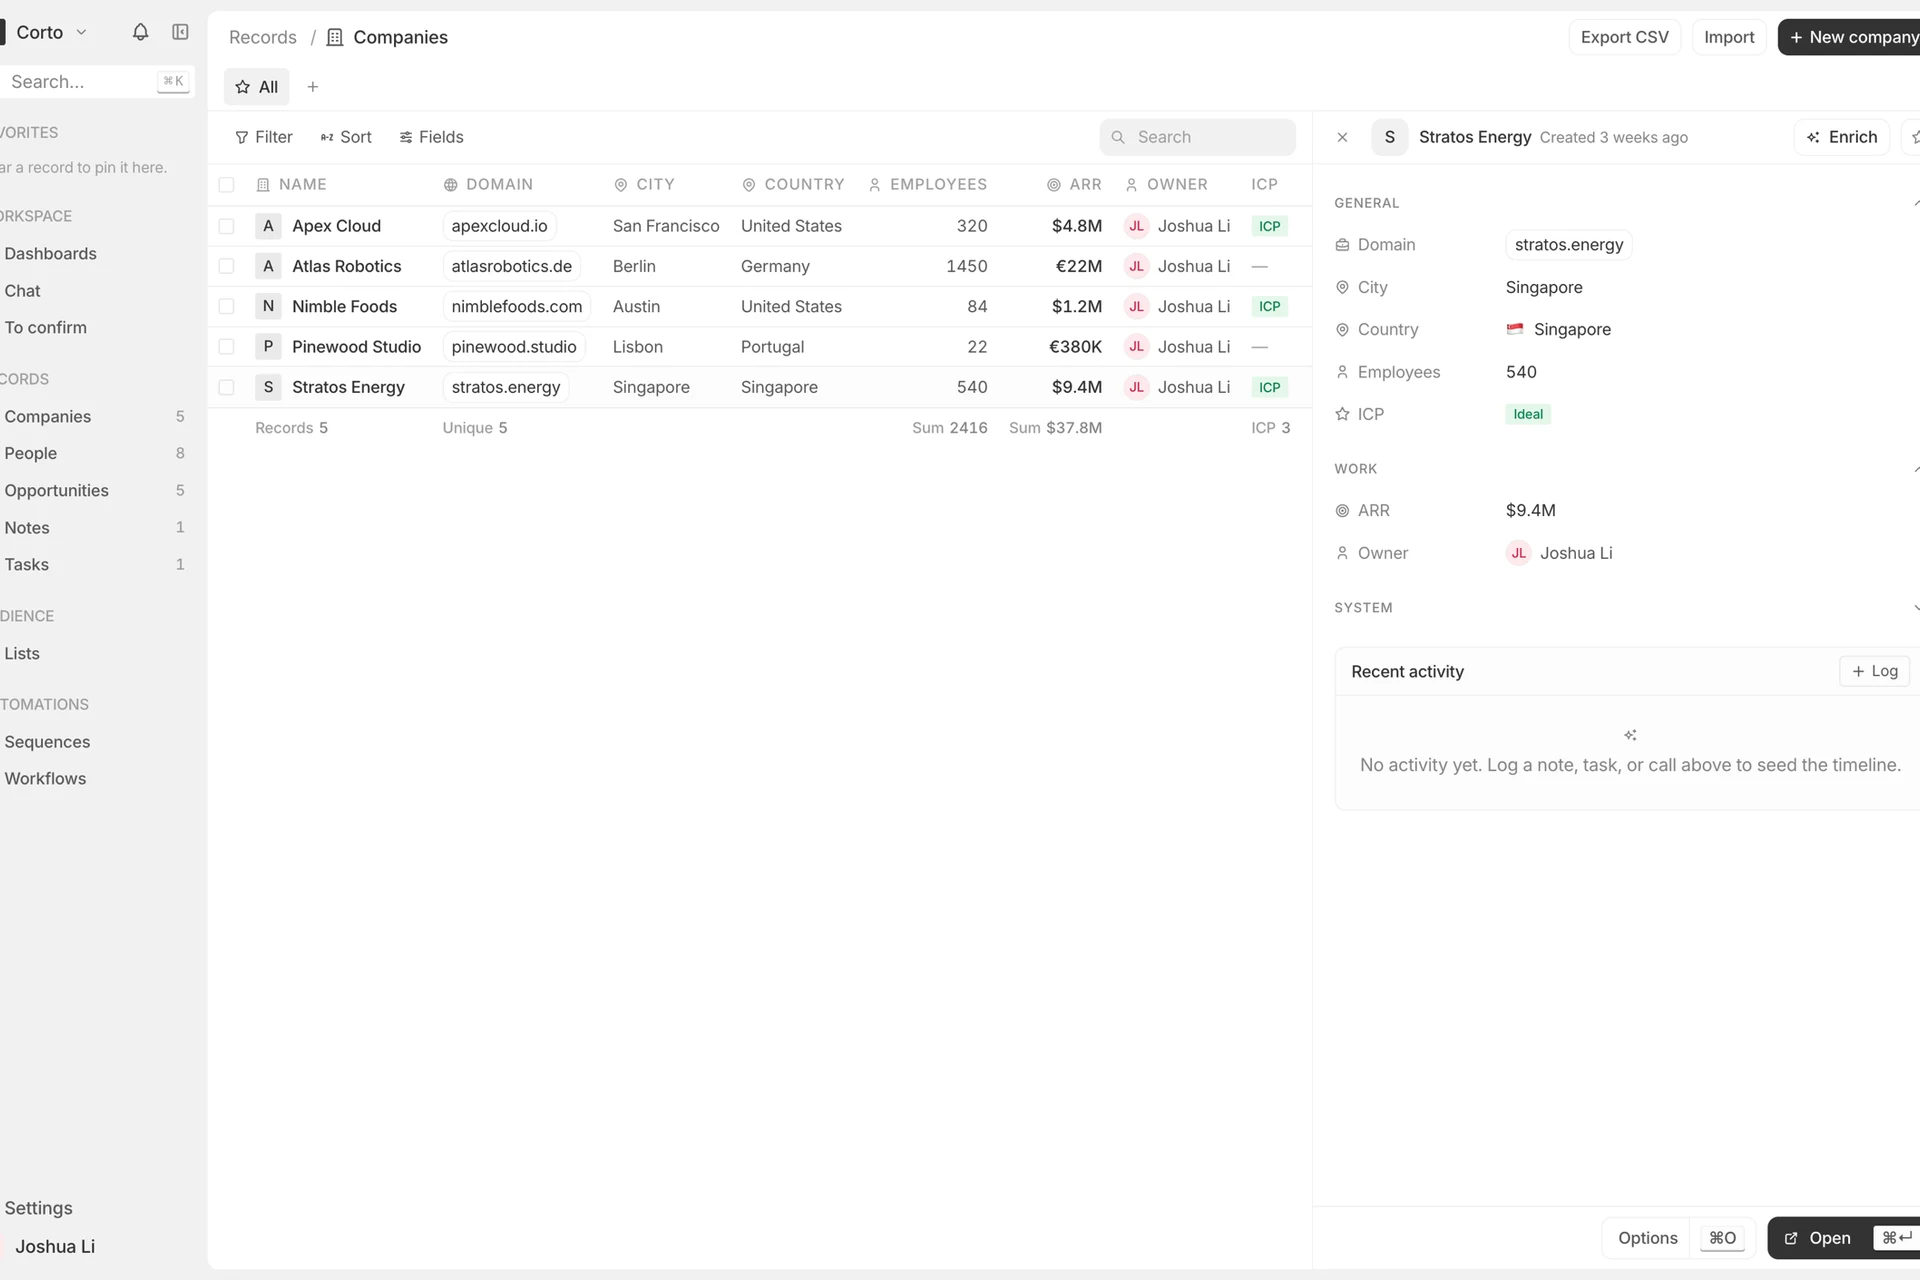This screenshot has height=1280, width=1920.
Task: Click the table Search box
Action: coord(1197,137)
